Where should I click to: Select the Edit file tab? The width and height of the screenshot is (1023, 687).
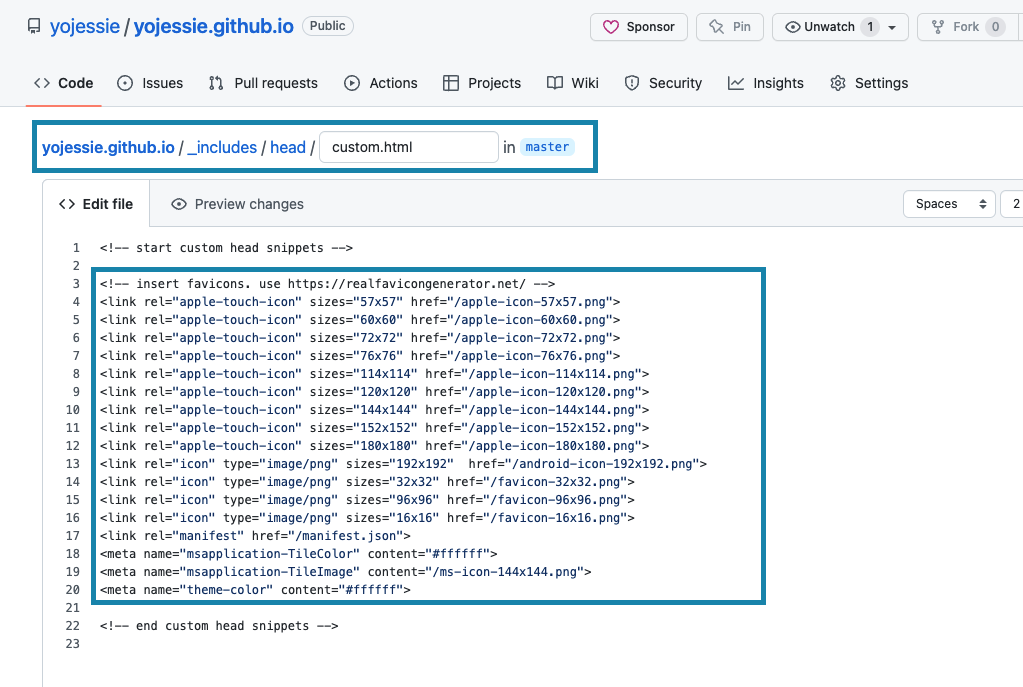96,204
